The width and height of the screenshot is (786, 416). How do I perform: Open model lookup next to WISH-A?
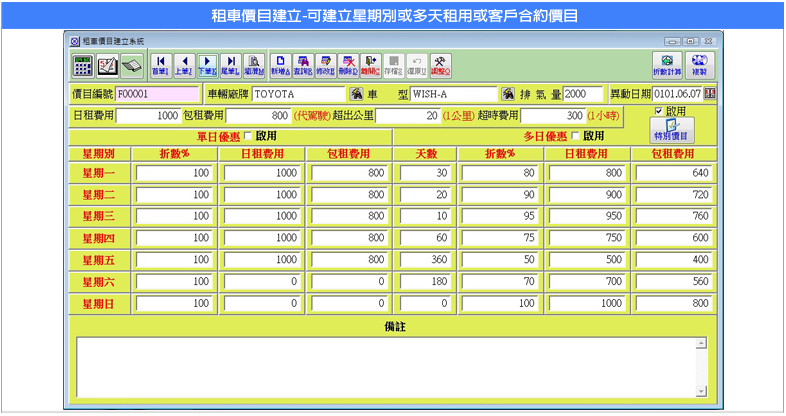pos(507,94)
